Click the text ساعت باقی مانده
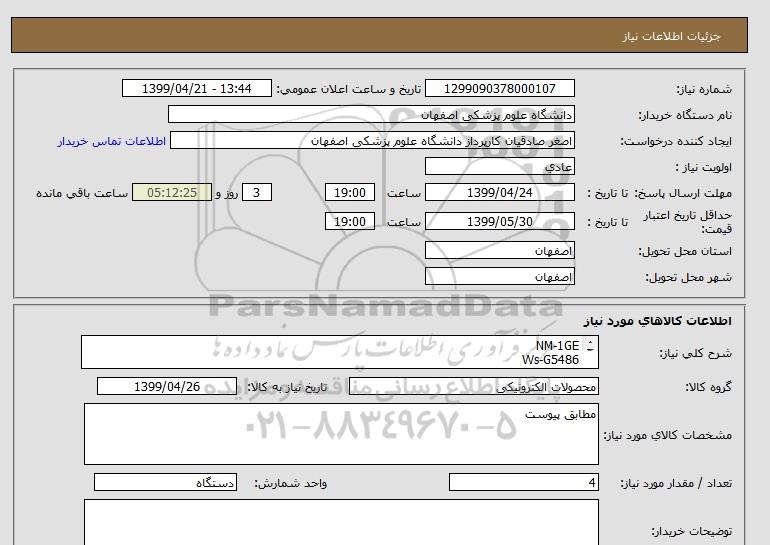 (x=82, y=193)
